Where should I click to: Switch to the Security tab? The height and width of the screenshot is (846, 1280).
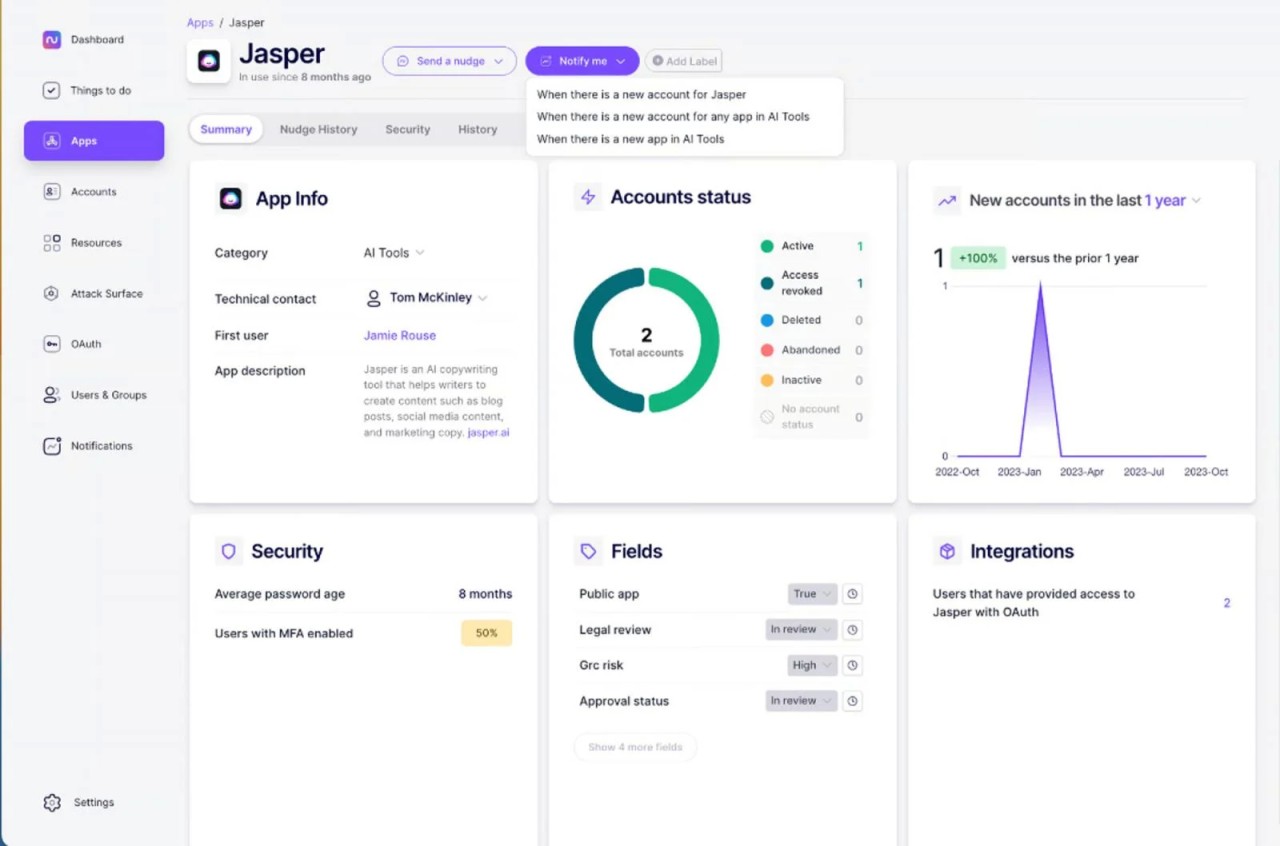pyautogui.click(x=408, y=130)
